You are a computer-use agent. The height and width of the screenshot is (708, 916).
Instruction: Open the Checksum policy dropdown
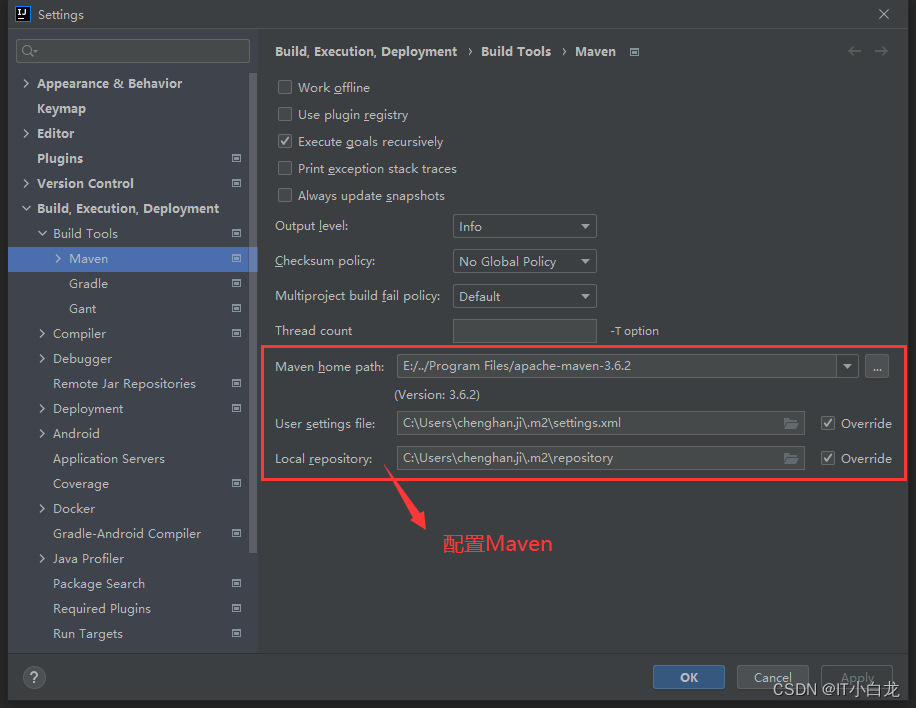coord(525,262)
